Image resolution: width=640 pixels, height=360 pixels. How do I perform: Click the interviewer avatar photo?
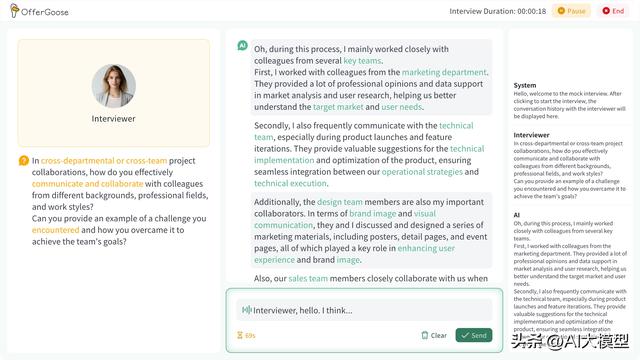point(113,86)
